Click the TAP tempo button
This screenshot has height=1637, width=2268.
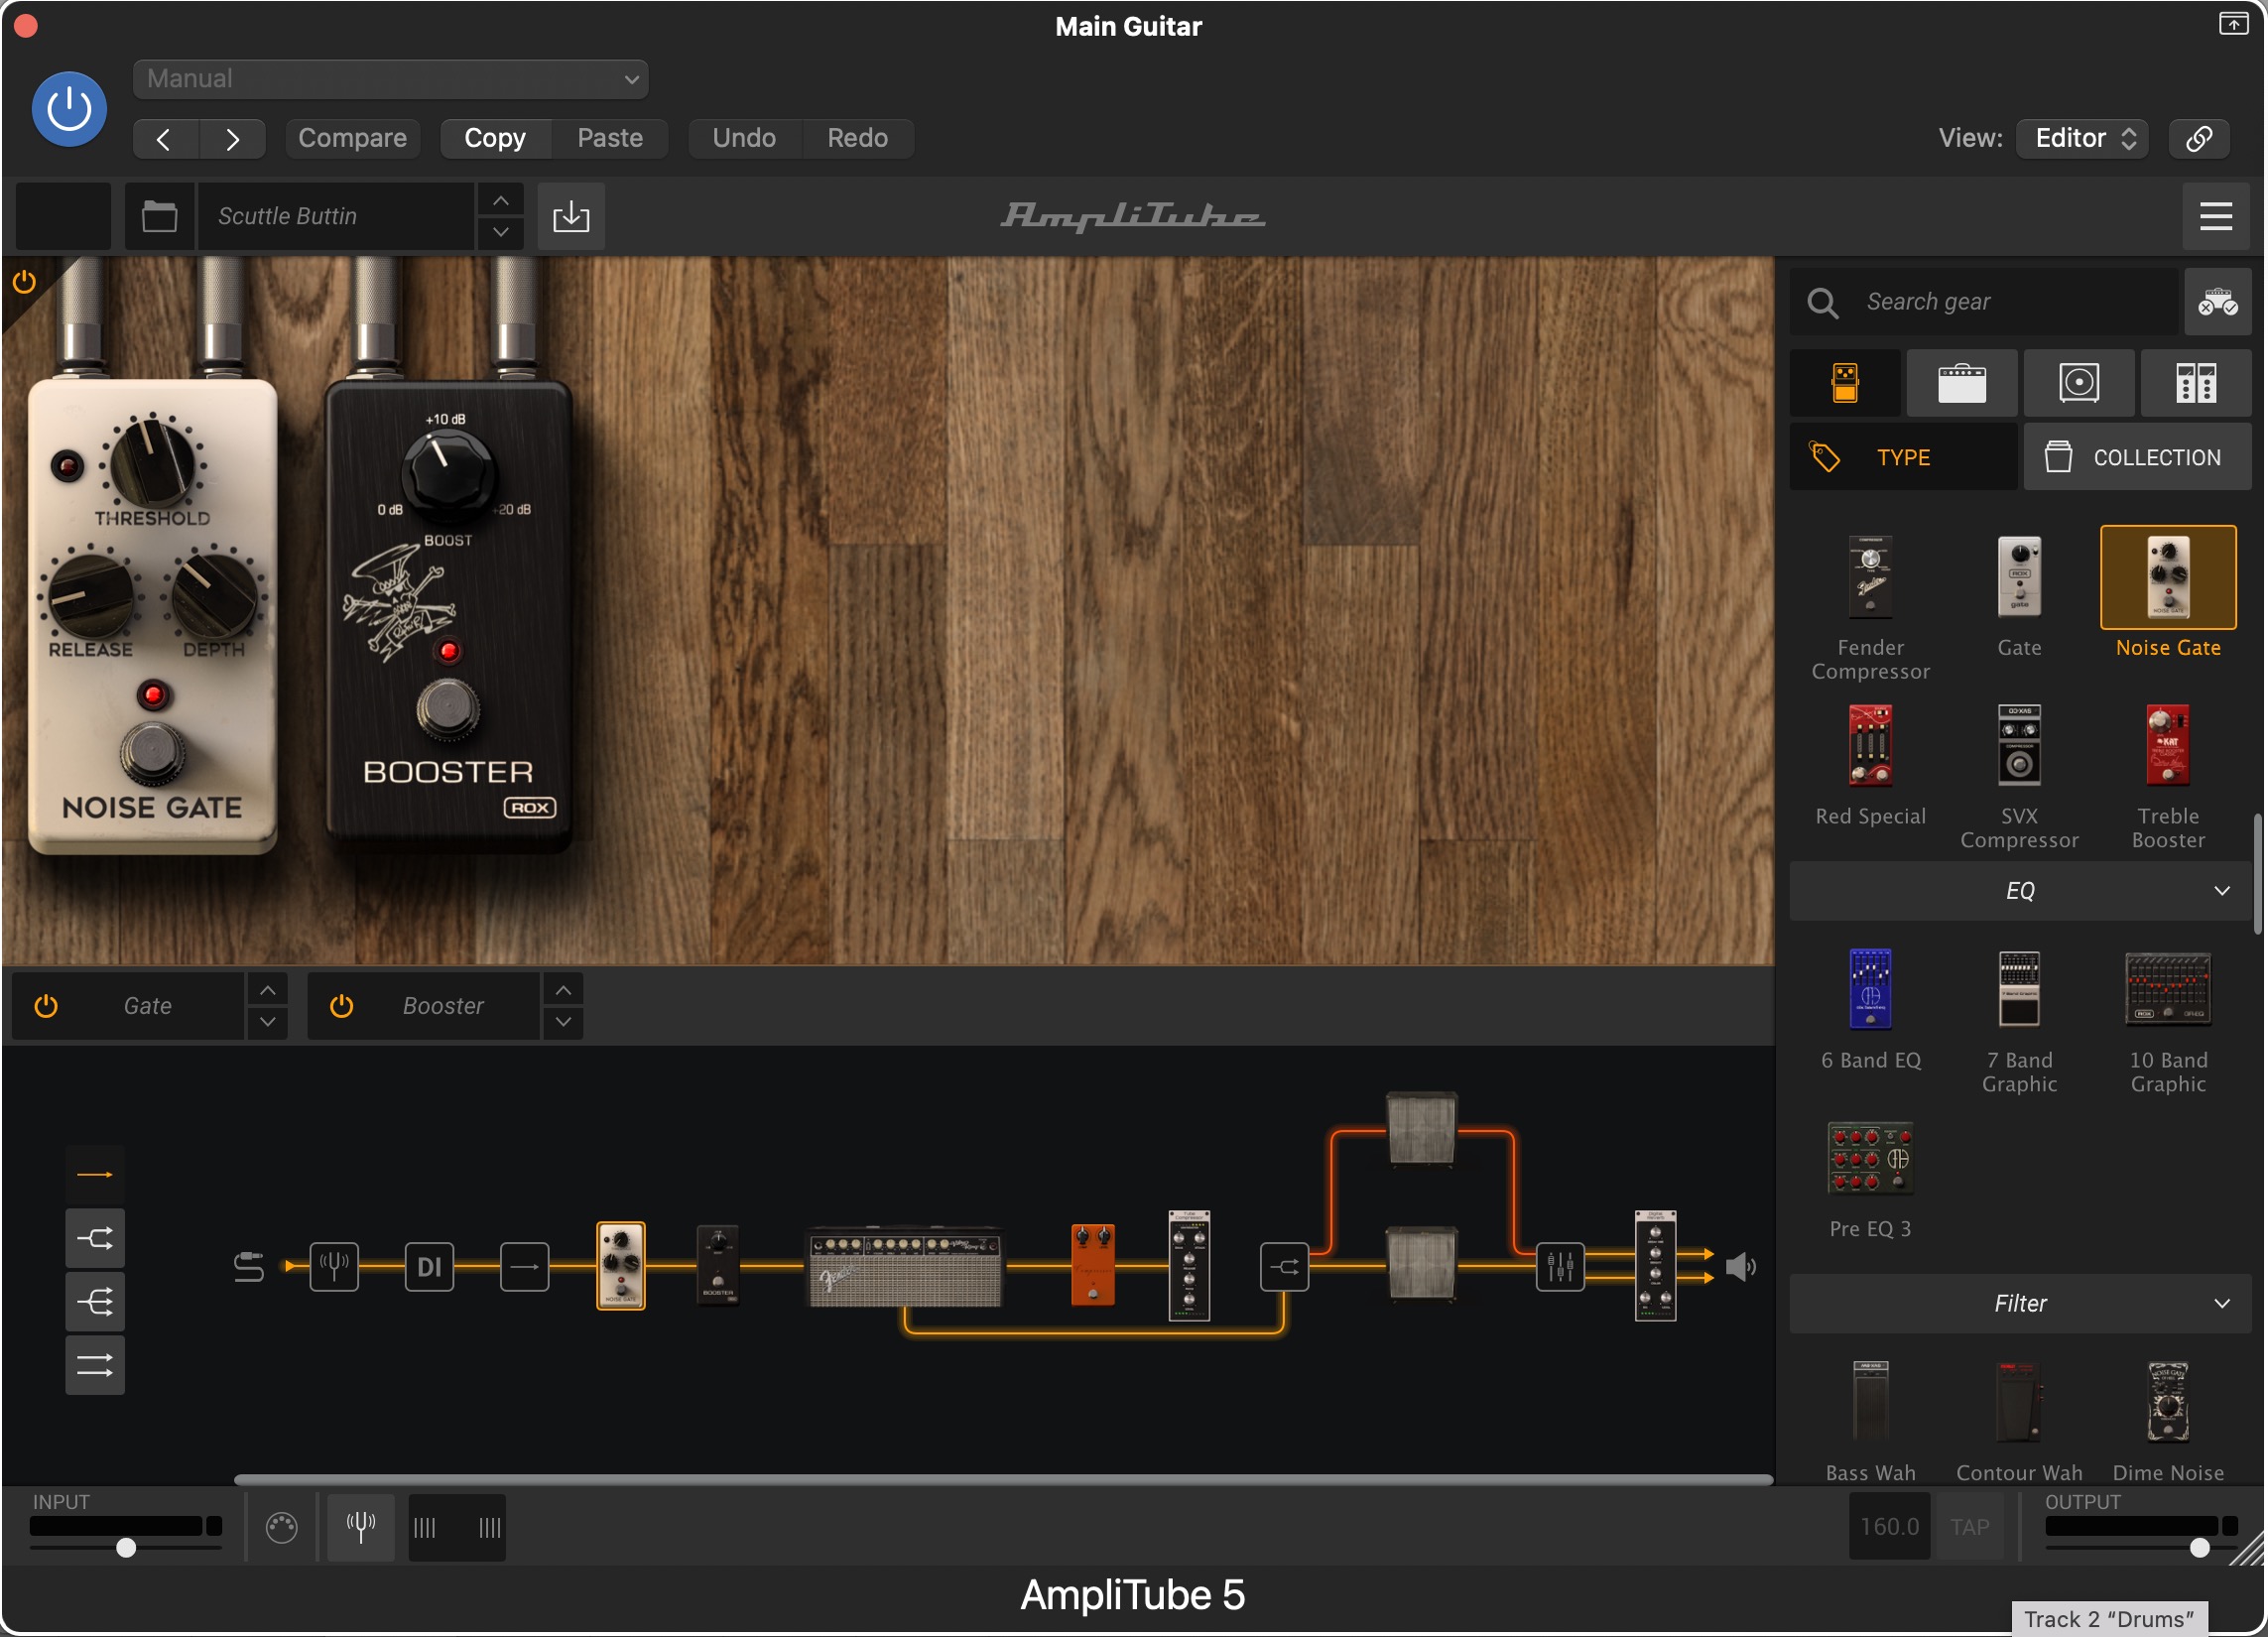1968,1527
